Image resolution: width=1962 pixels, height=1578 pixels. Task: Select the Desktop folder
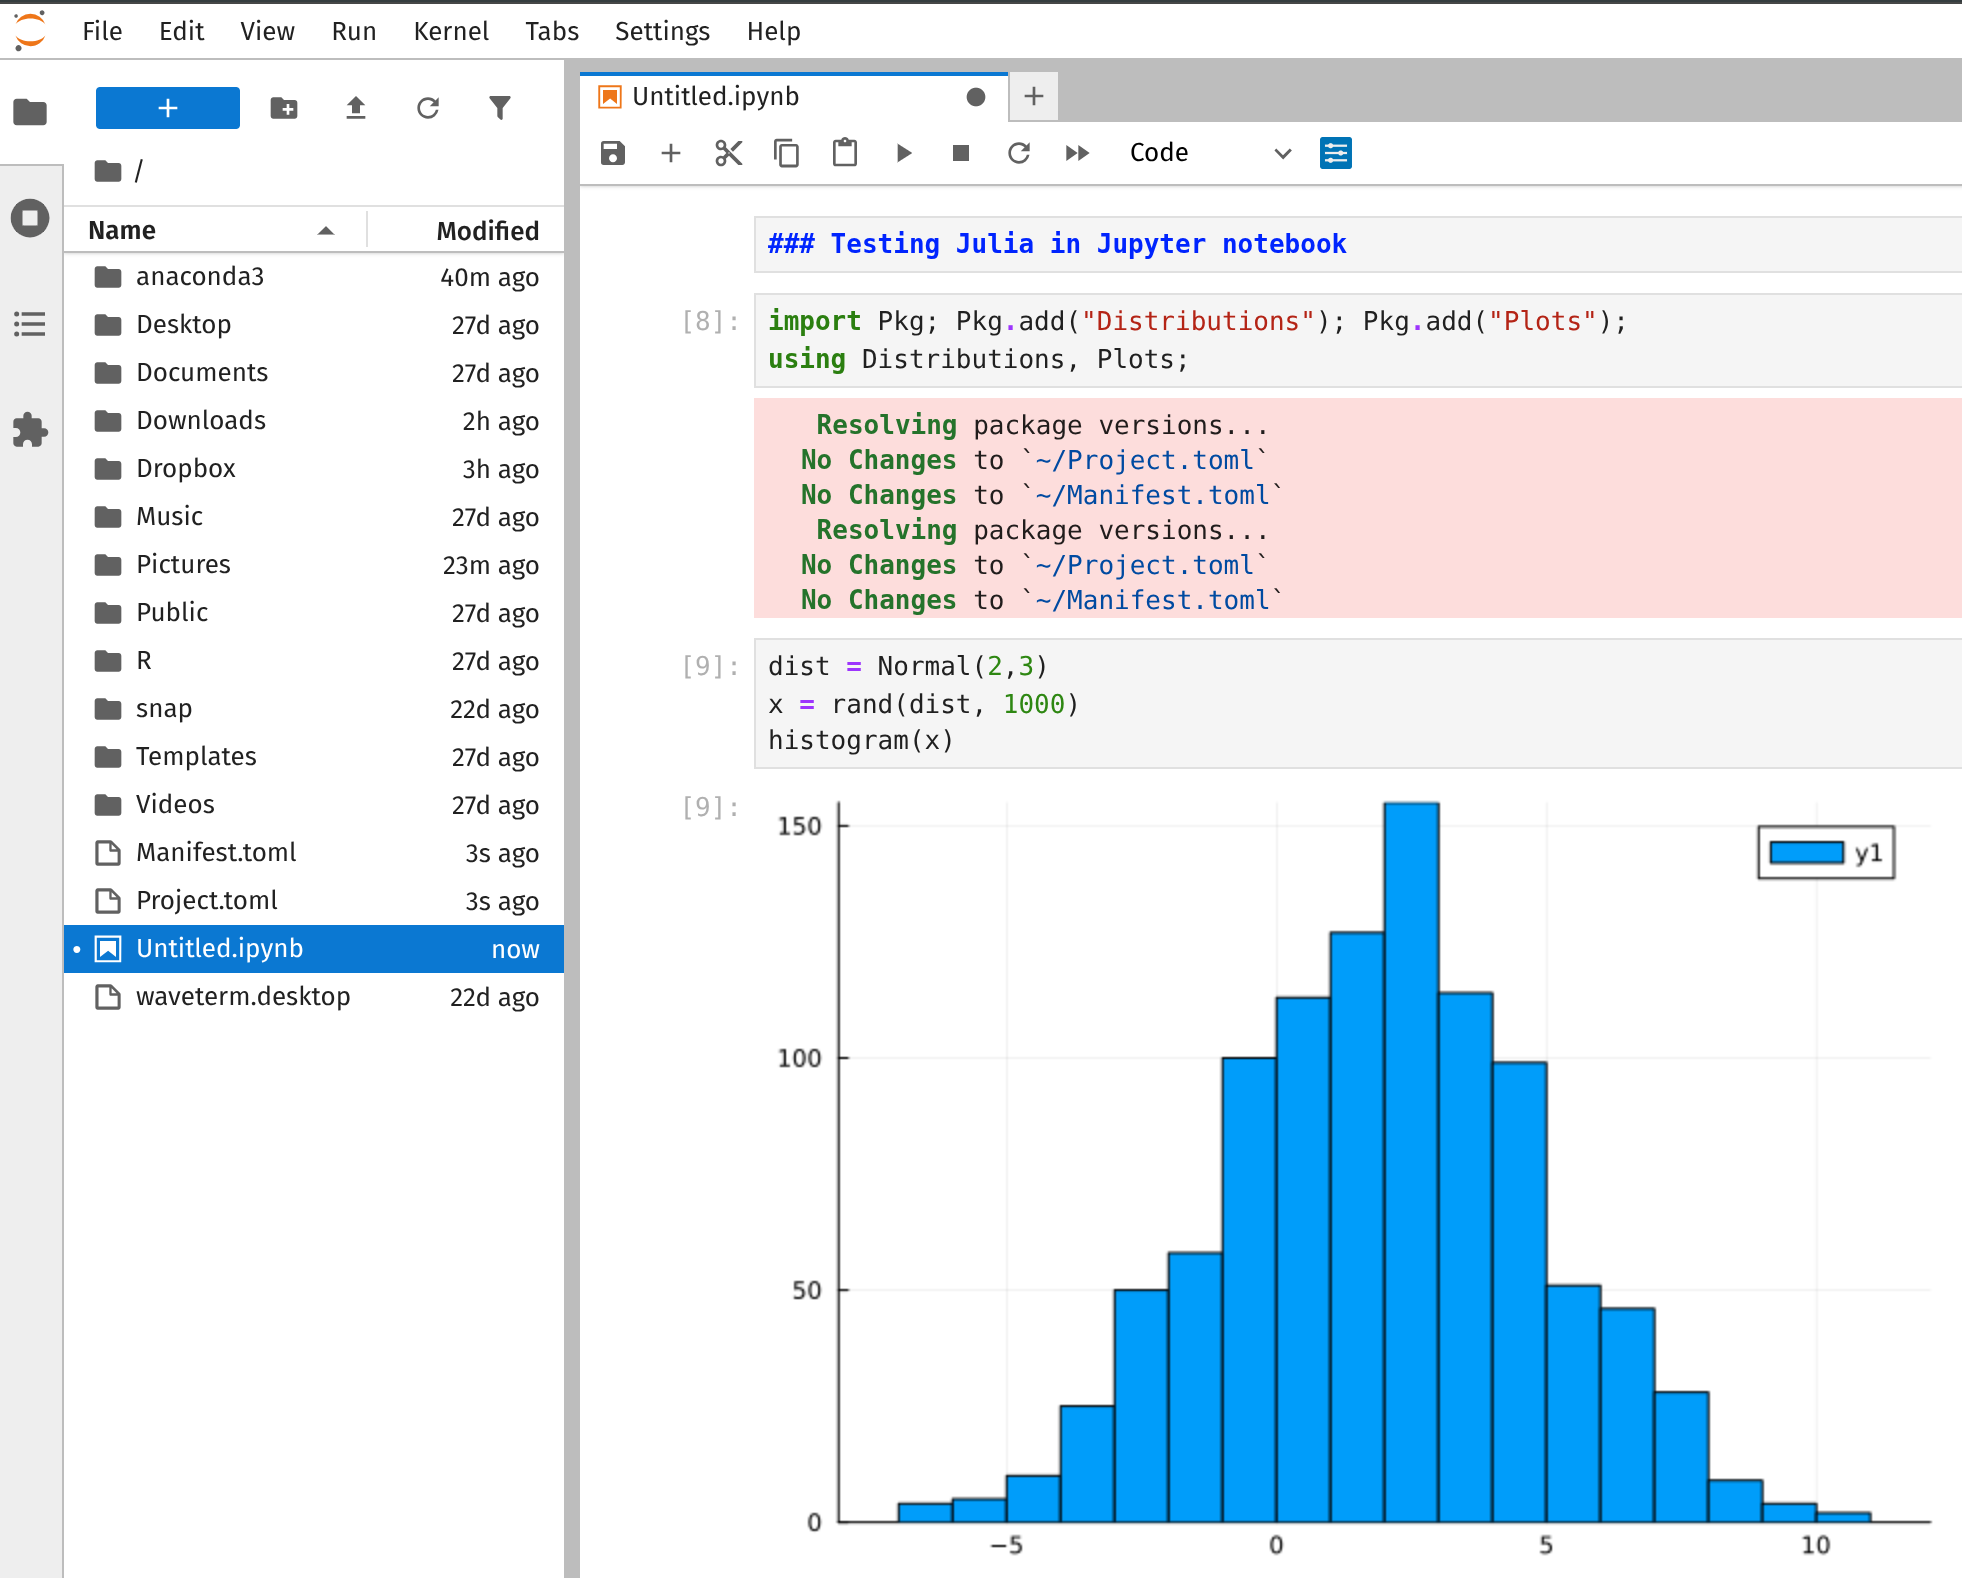pos(314,324)
